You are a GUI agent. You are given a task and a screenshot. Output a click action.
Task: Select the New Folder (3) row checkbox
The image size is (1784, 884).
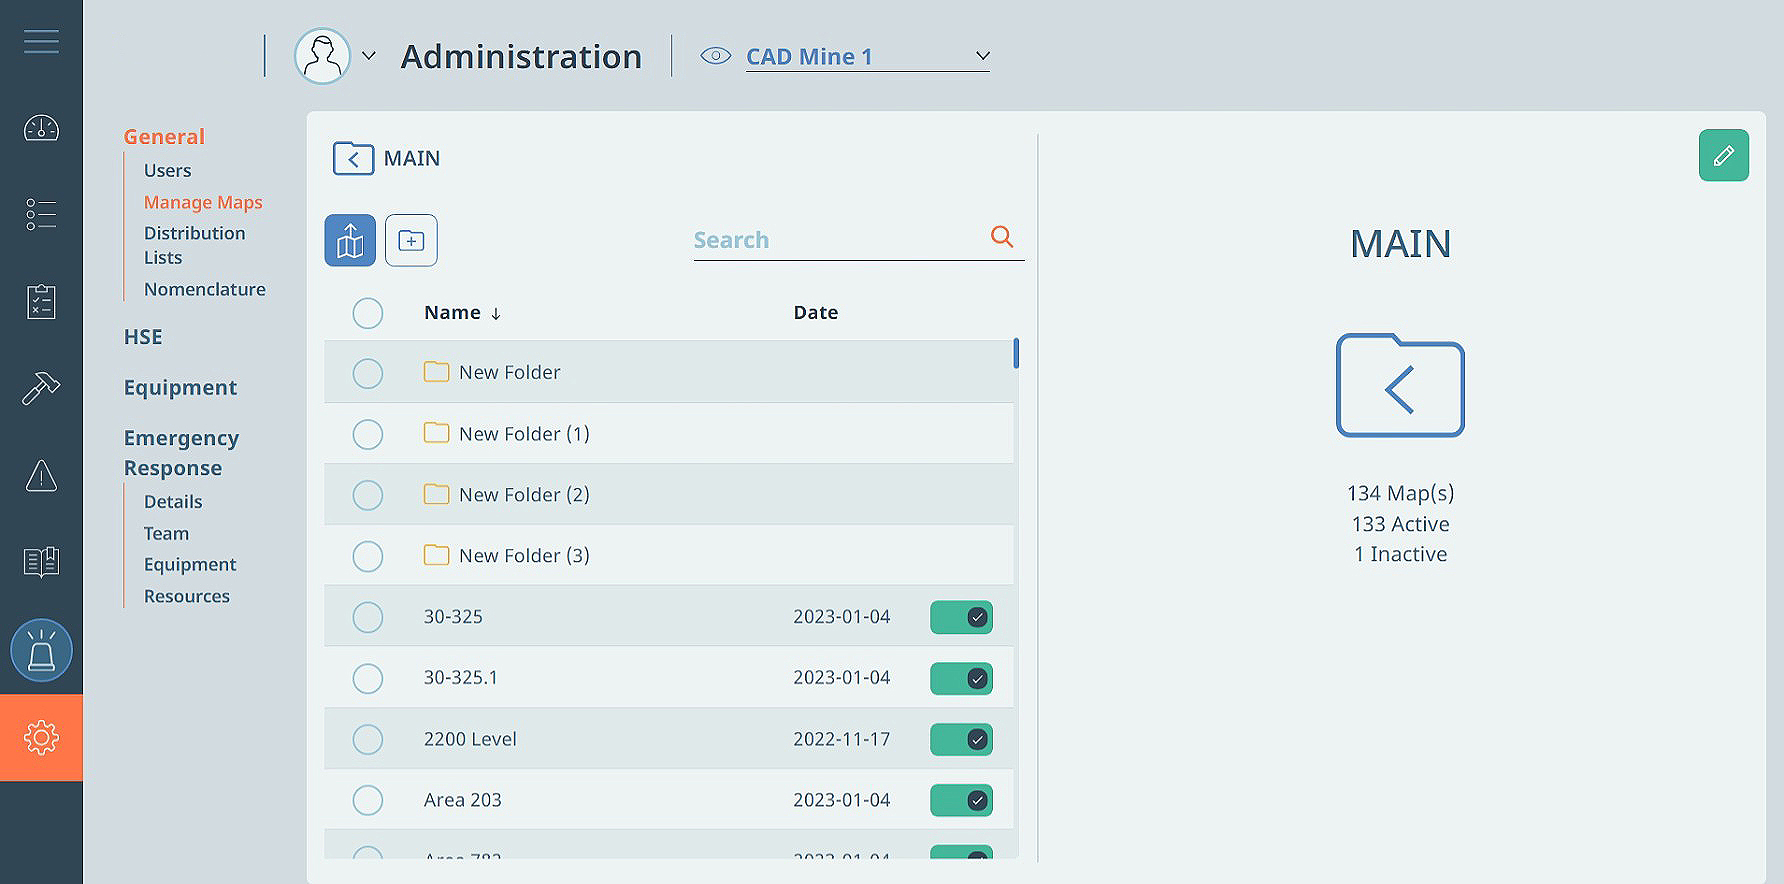click(368, 556)
